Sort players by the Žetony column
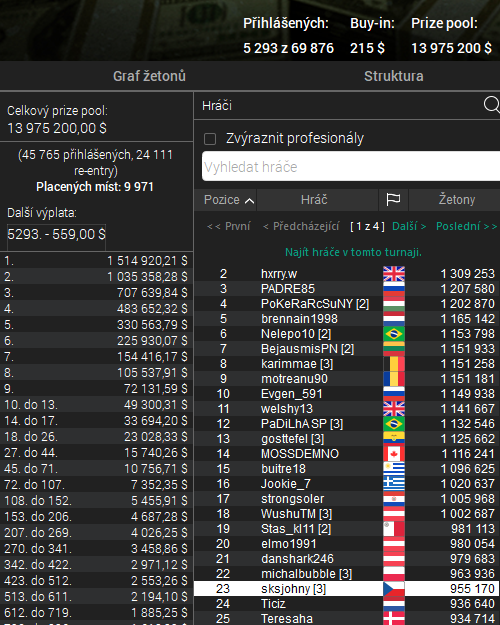This screenshot has height=625, width=500. pos(457,200)
